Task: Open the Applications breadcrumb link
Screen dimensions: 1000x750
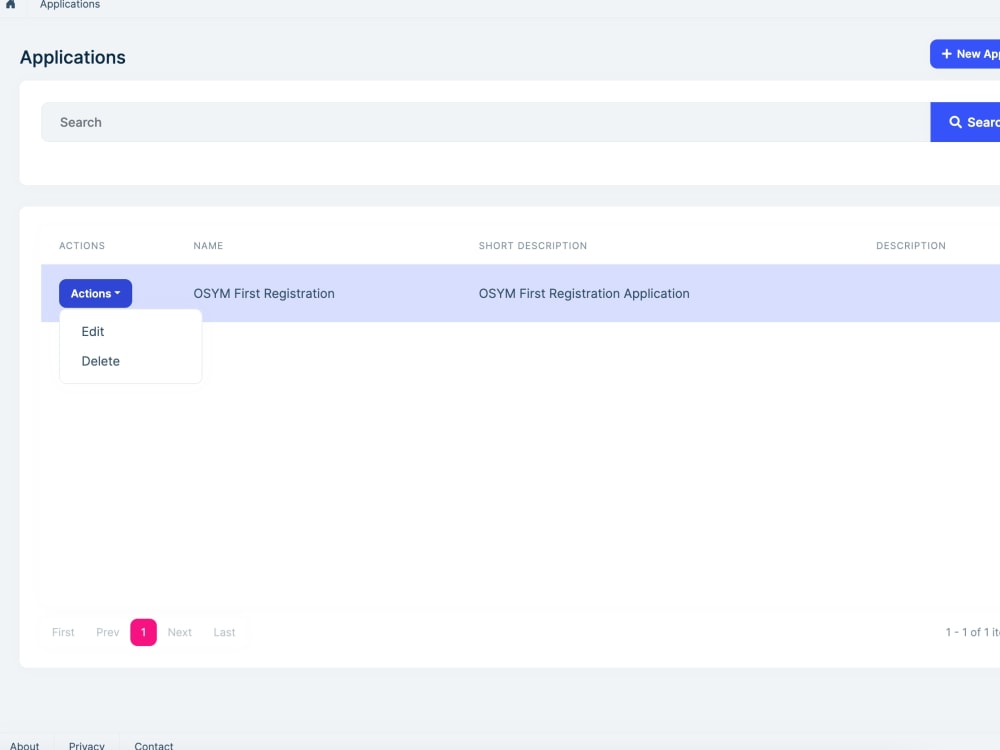Action: point(70,4)
